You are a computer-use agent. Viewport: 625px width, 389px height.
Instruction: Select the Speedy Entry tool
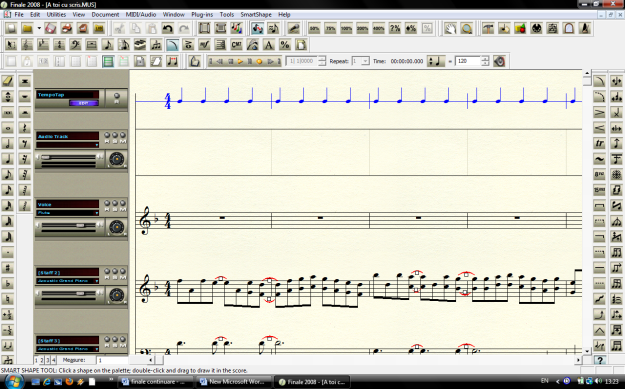124,45
